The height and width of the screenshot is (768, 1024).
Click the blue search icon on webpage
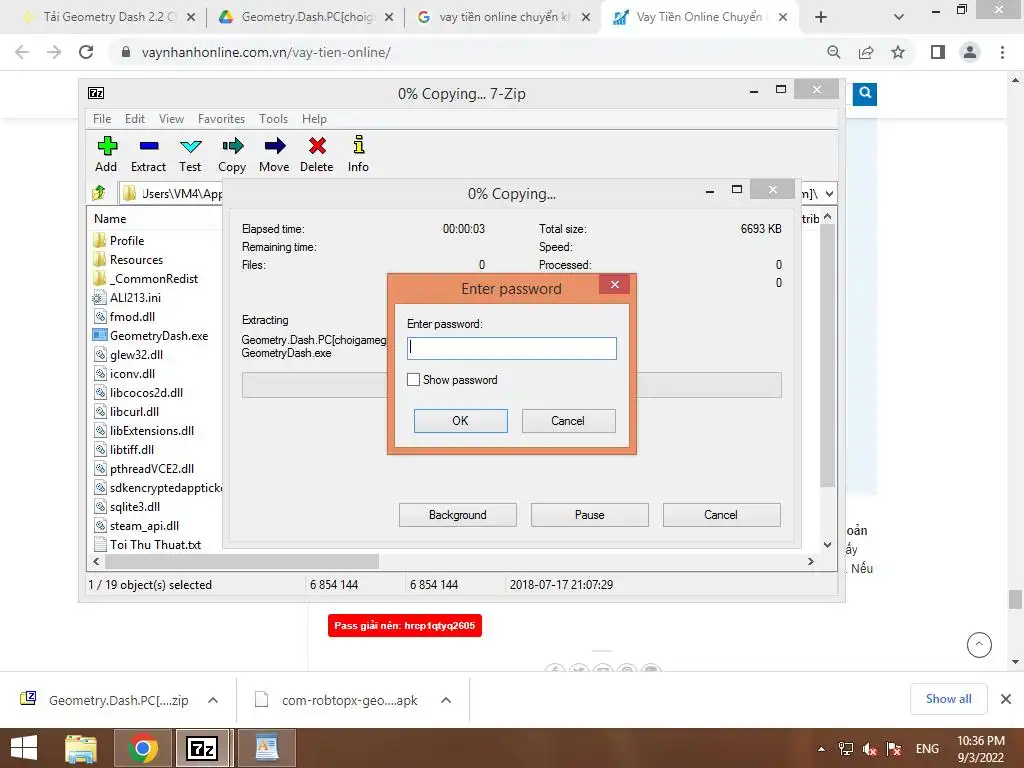pos(865,93)
